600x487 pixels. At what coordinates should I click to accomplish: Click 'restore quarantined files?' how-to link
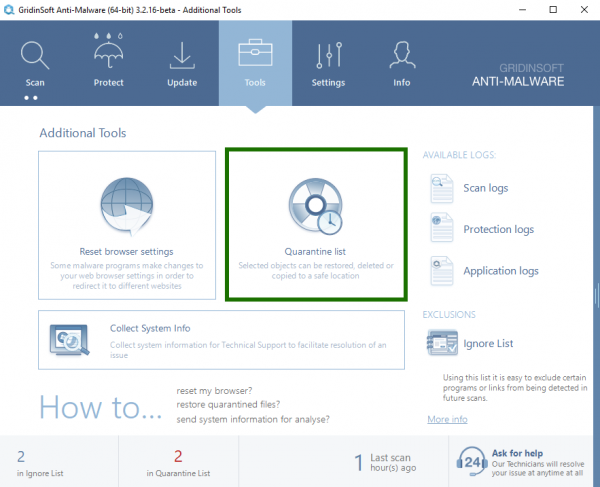tap(228, 404)
